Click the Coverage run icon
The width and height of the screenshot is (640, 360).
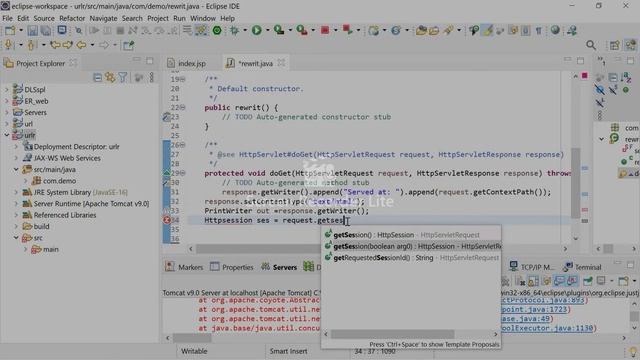click(279, 30)
